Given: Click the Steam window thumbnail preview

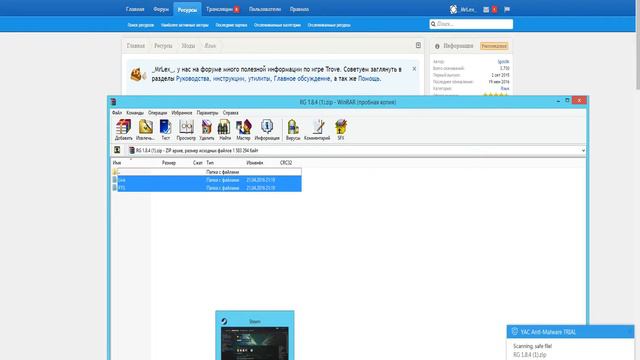Looking at the screenshot, I should (255, 336).
